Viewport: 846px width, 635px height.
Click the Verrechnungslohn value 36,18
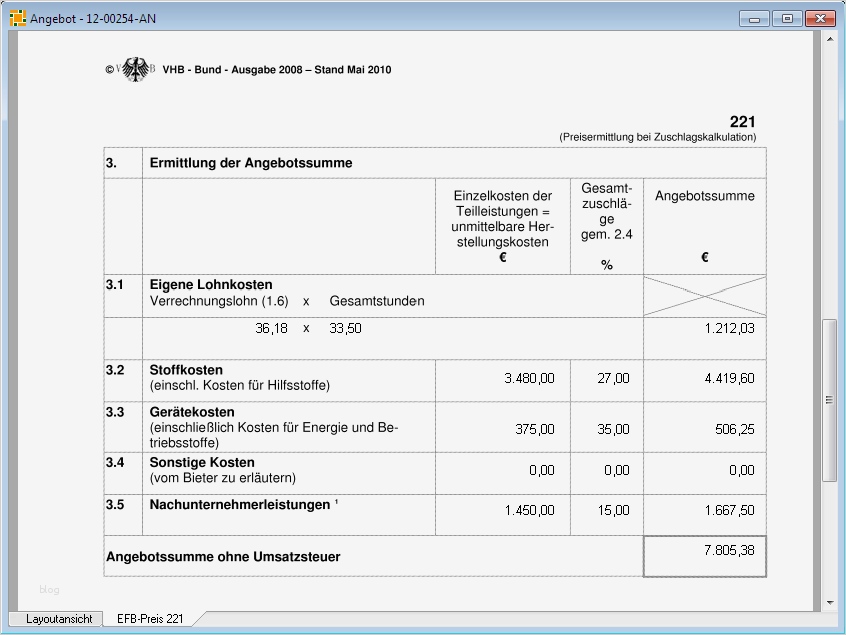pos(271,328)
